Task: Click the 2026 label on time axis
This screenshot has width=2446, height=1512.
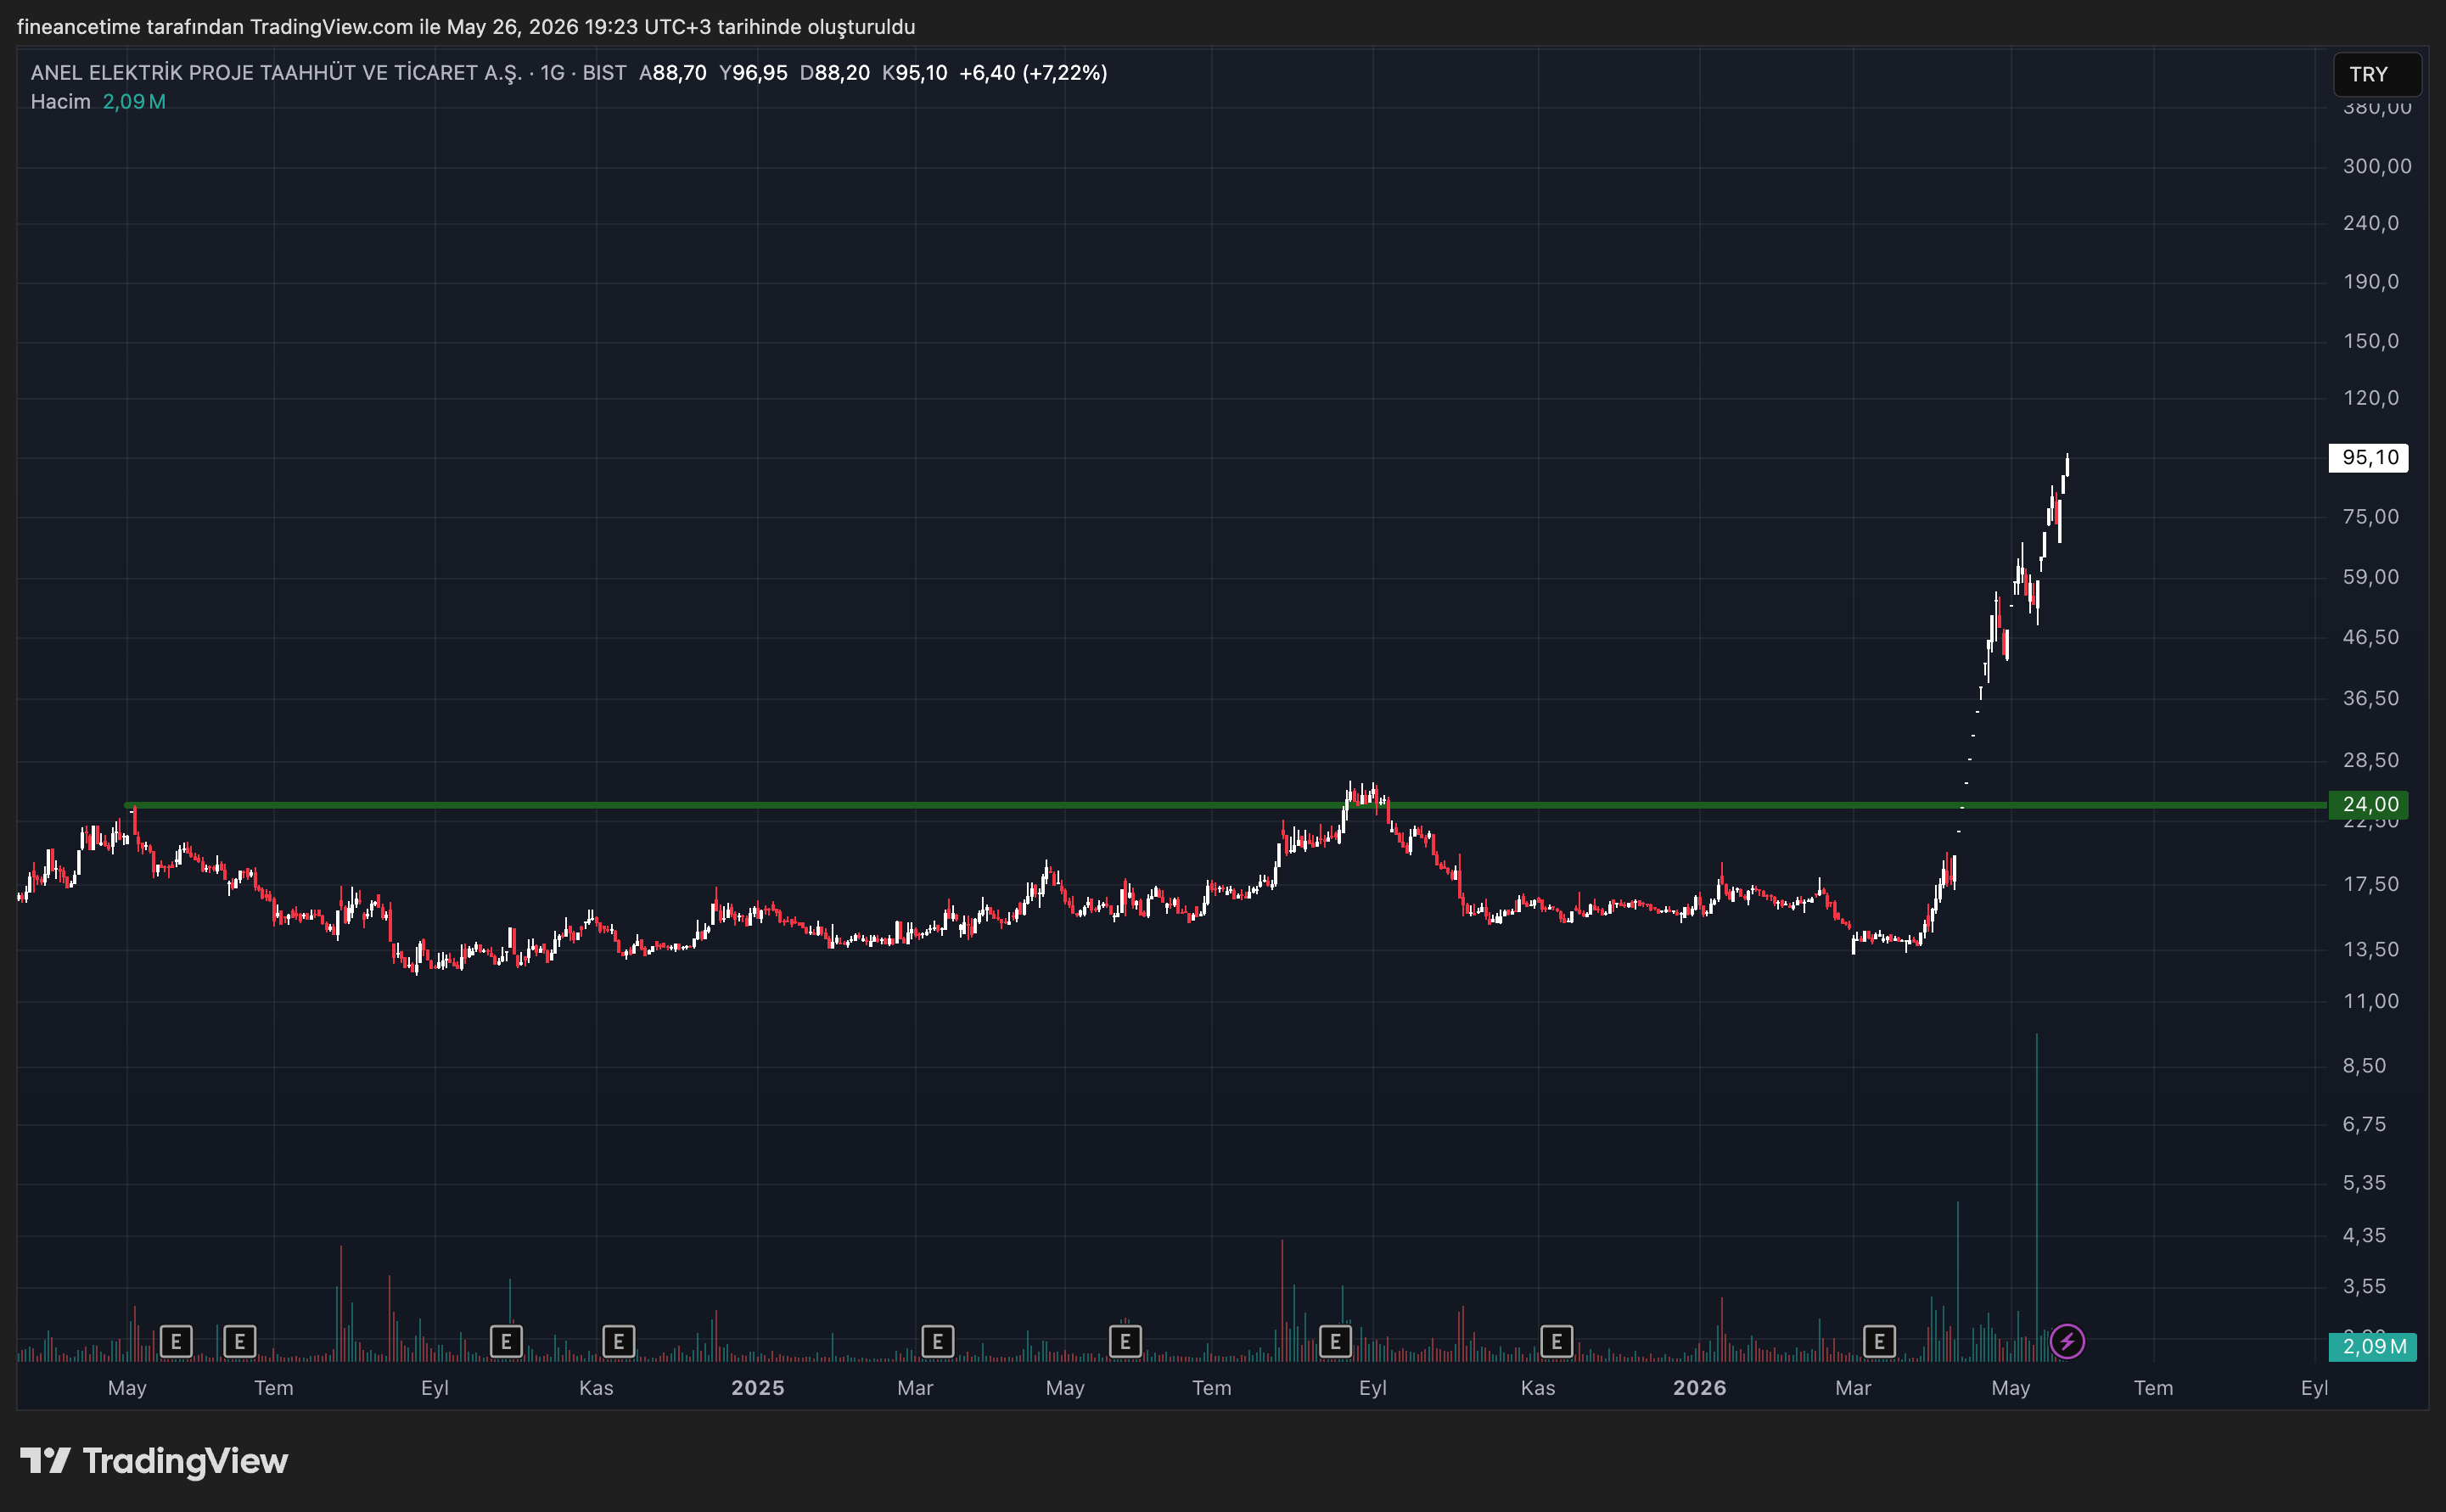Action: tap(1699, 1387)
